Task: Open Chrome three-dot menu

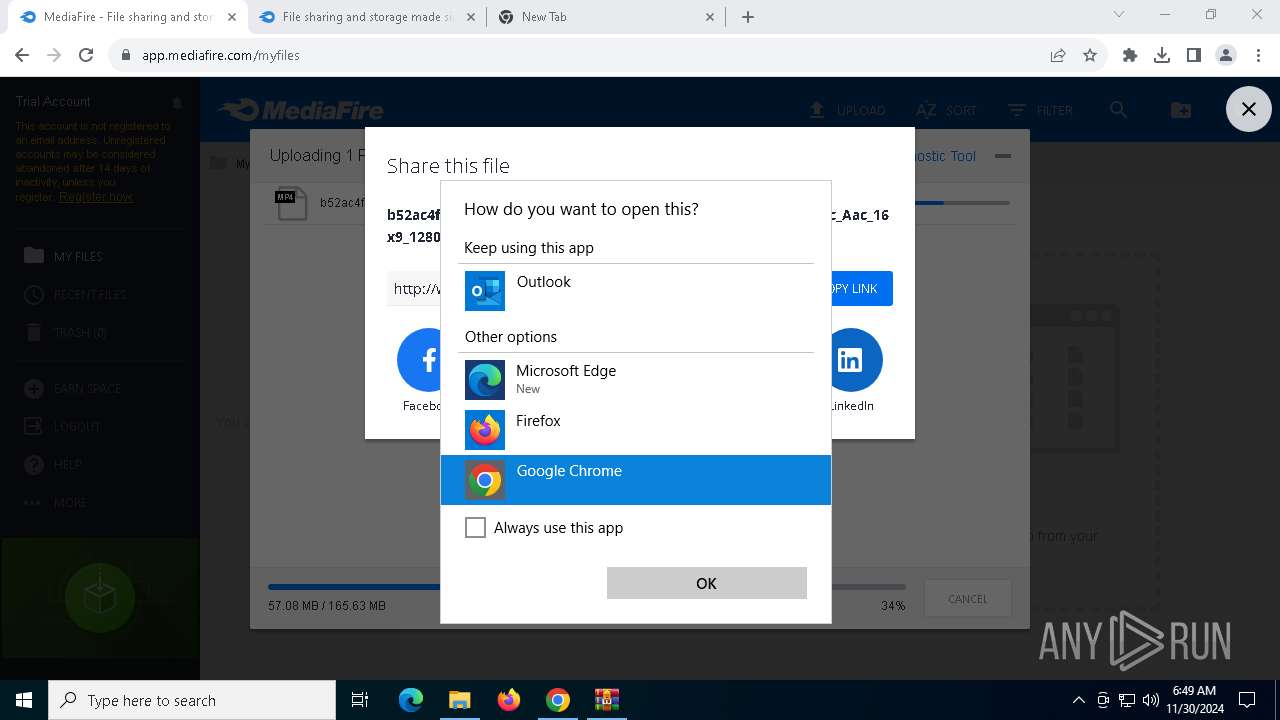Action: [x=1257, y=55]
